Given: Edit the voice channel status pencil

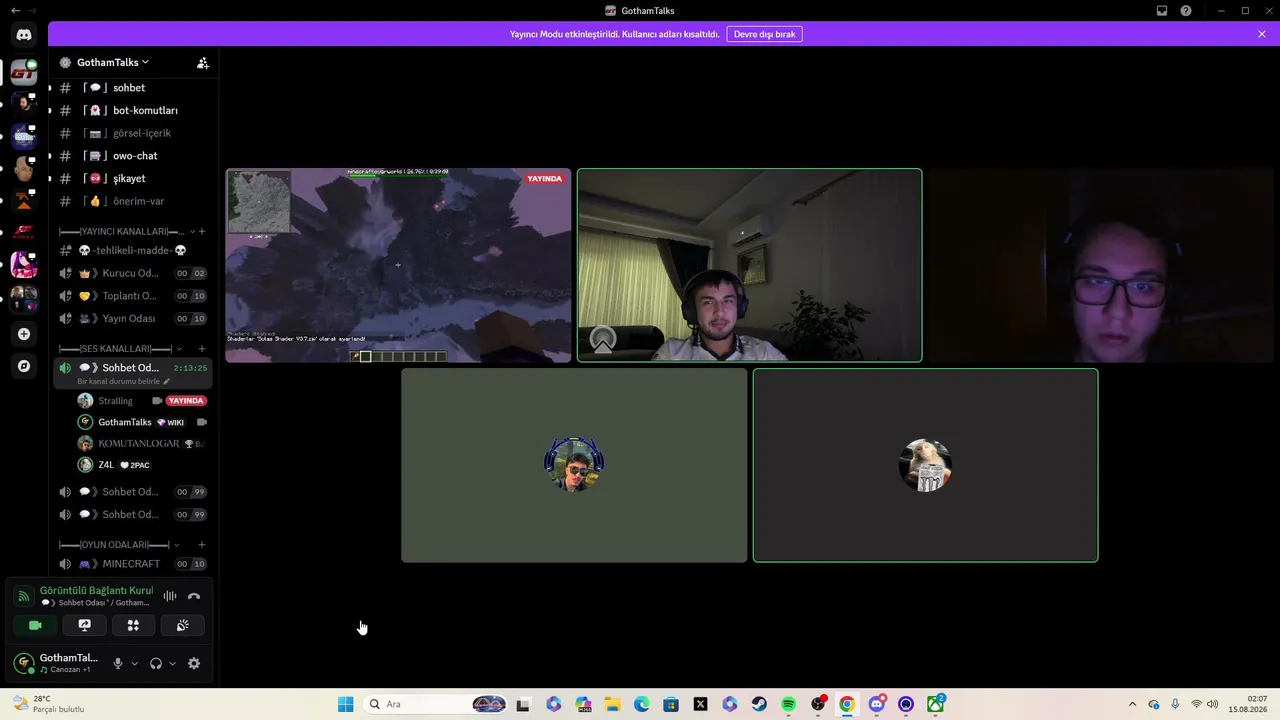Looking at the screenshot, I should (167, 382).
